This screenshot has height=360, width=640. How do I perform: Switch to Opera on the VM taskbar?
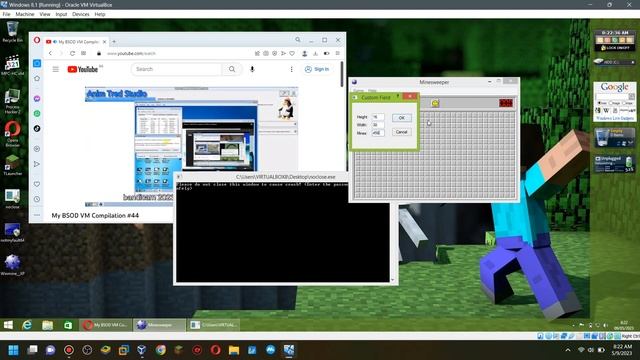(105, 325)
